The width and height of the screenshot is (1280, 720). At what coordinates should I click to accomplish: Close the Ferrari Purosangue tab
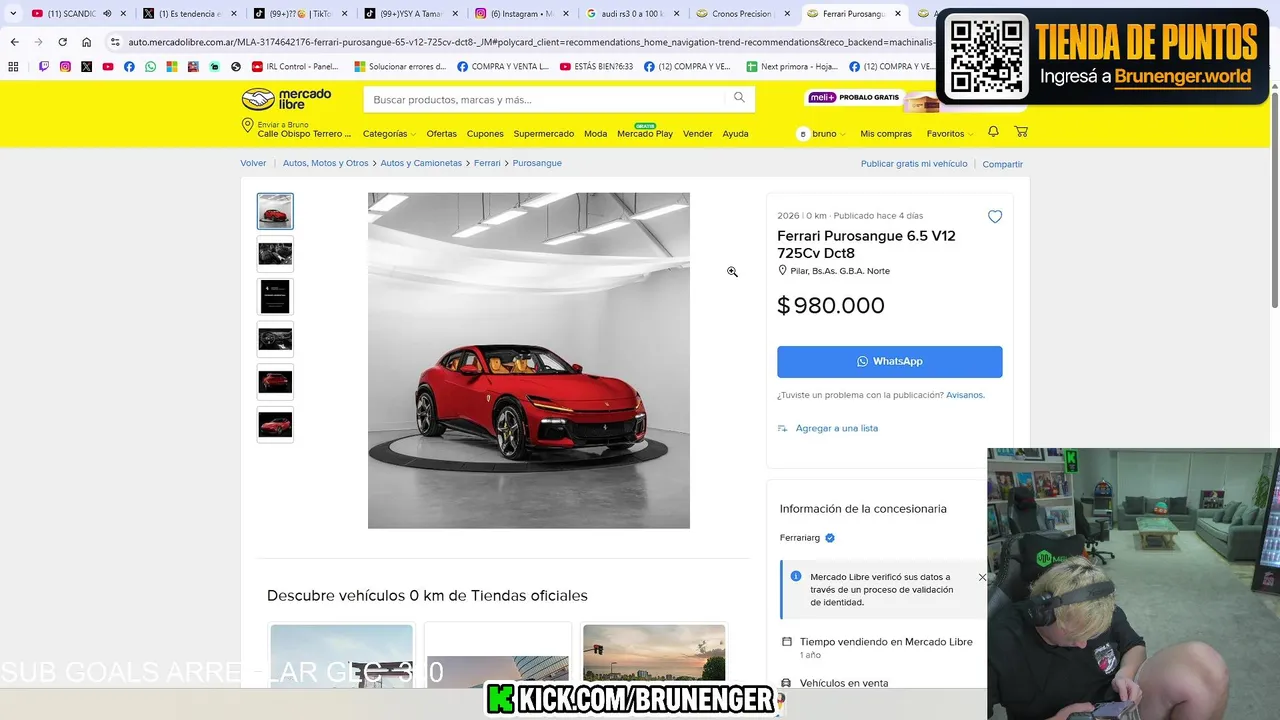pyautogui.click(x=897, y=14)
